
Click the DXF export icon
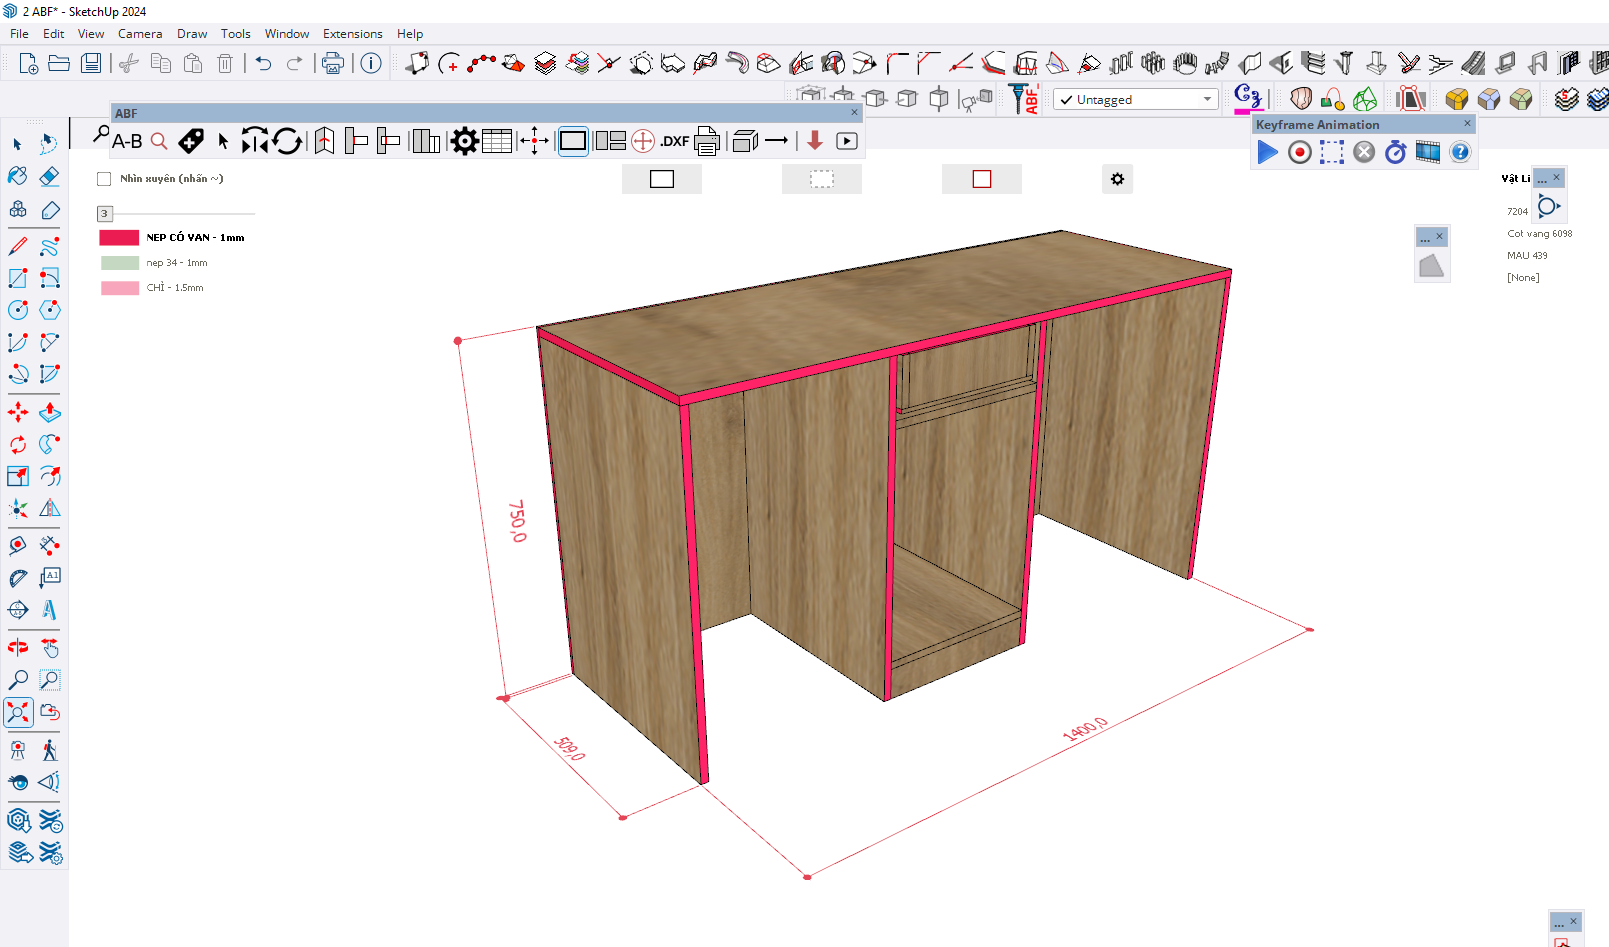[675, 141]
